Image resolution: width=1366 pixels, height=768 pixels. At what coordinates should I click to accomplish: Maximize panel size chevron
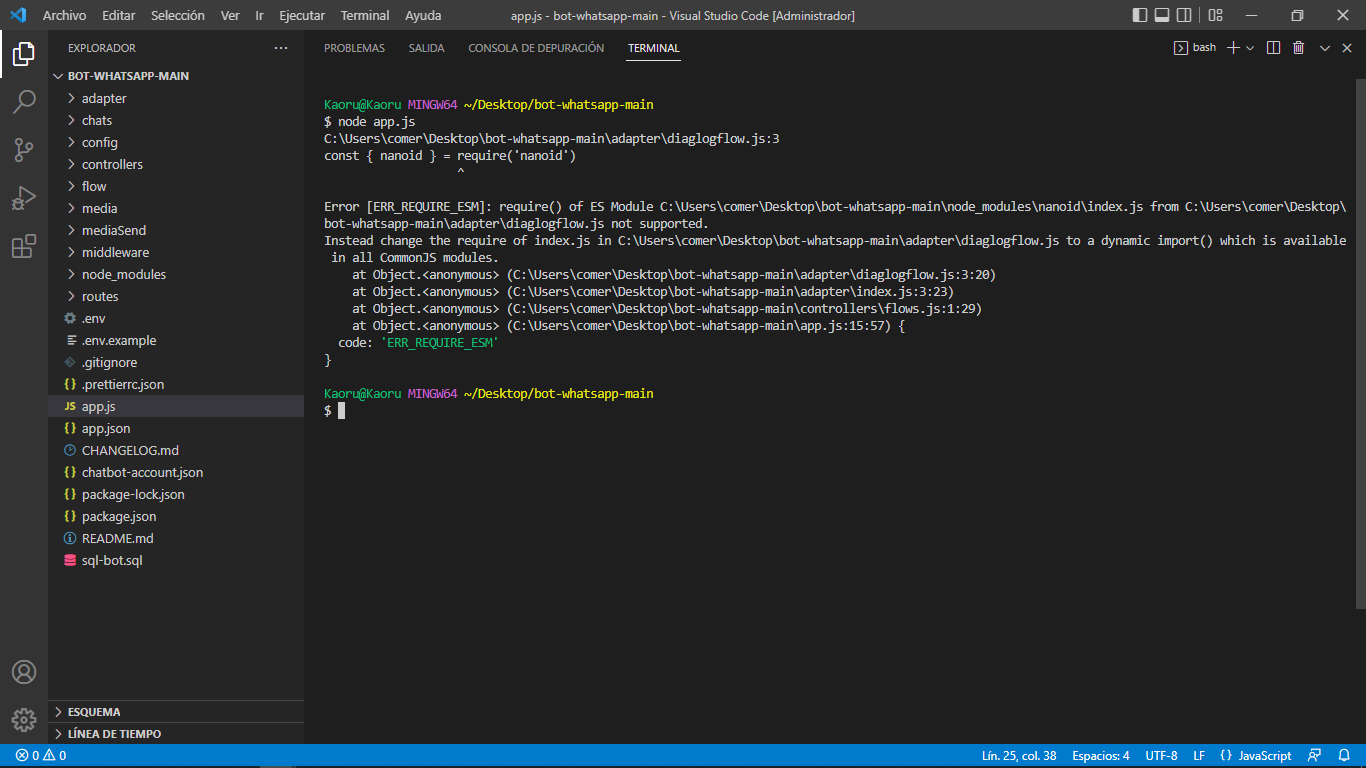1325,47
